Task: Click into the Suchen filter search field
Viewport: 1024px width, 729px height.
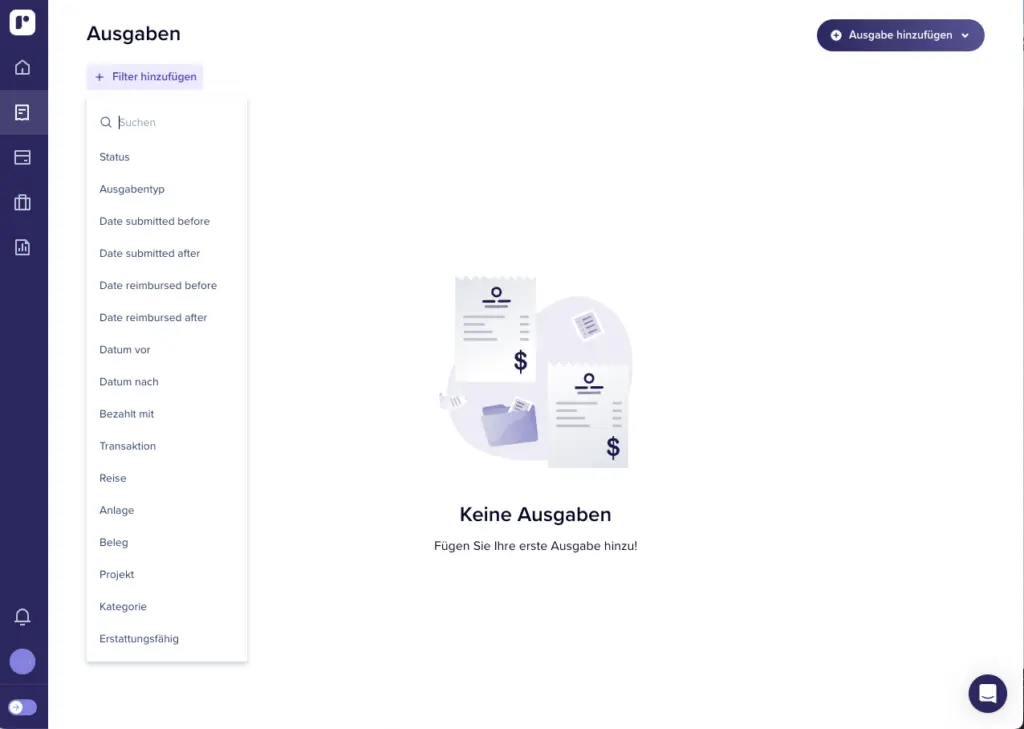Action: 175,122
